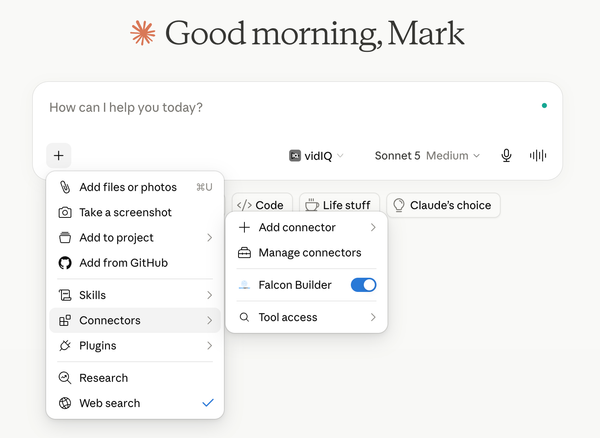Click the voice mode waveform icon
The height and width of the screenshot is (438, 600).
tap(538, 155)
